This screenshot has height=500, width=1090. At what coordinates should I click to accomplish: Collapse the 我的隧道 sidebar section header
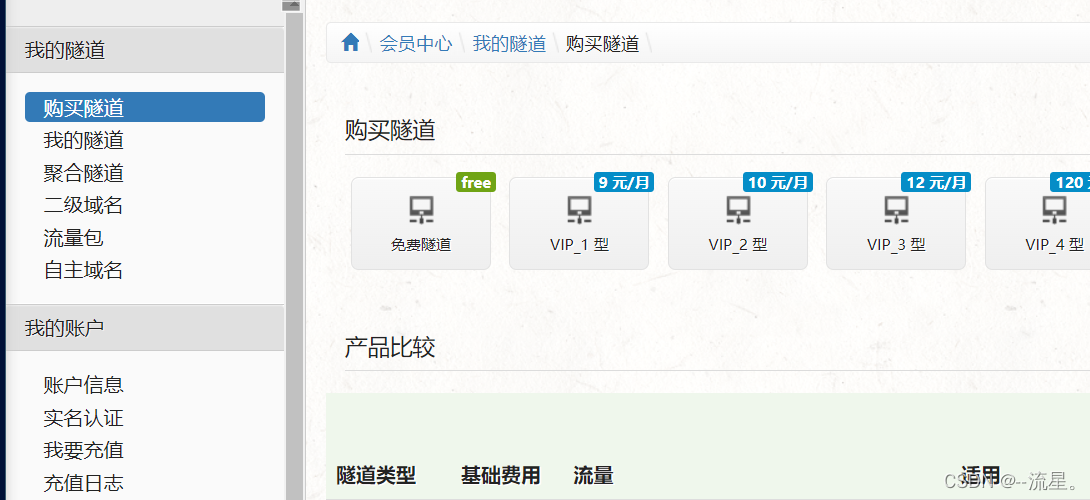click(145, 50)
